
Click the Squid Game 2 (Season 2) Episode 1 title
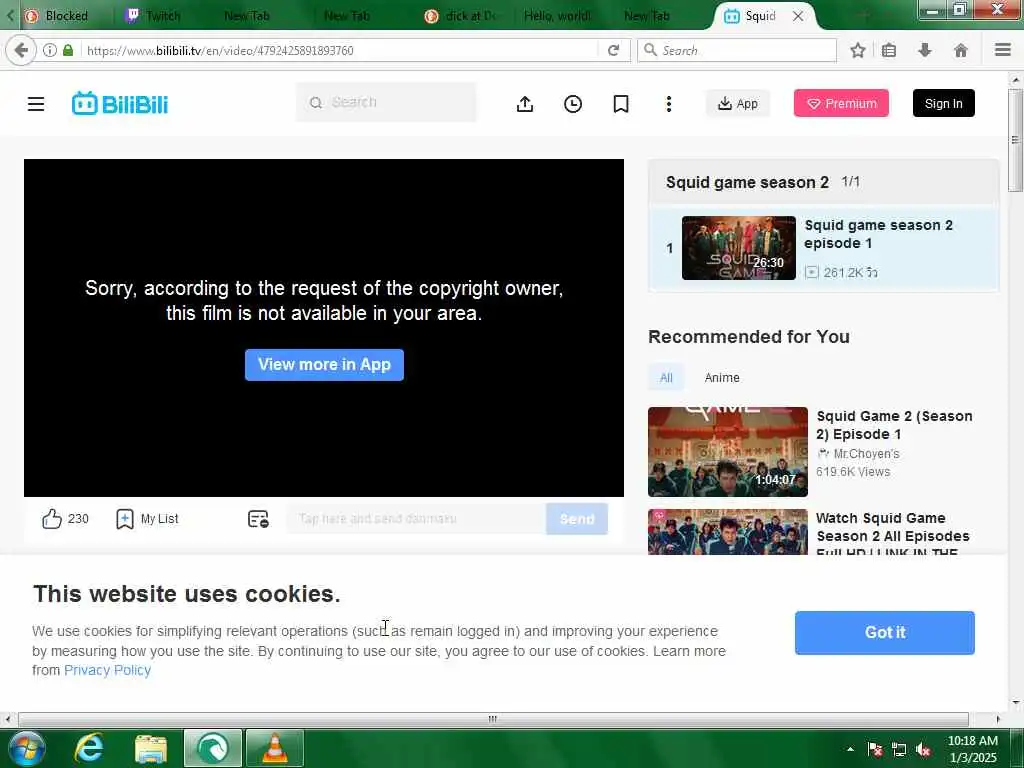pos(894,425)
